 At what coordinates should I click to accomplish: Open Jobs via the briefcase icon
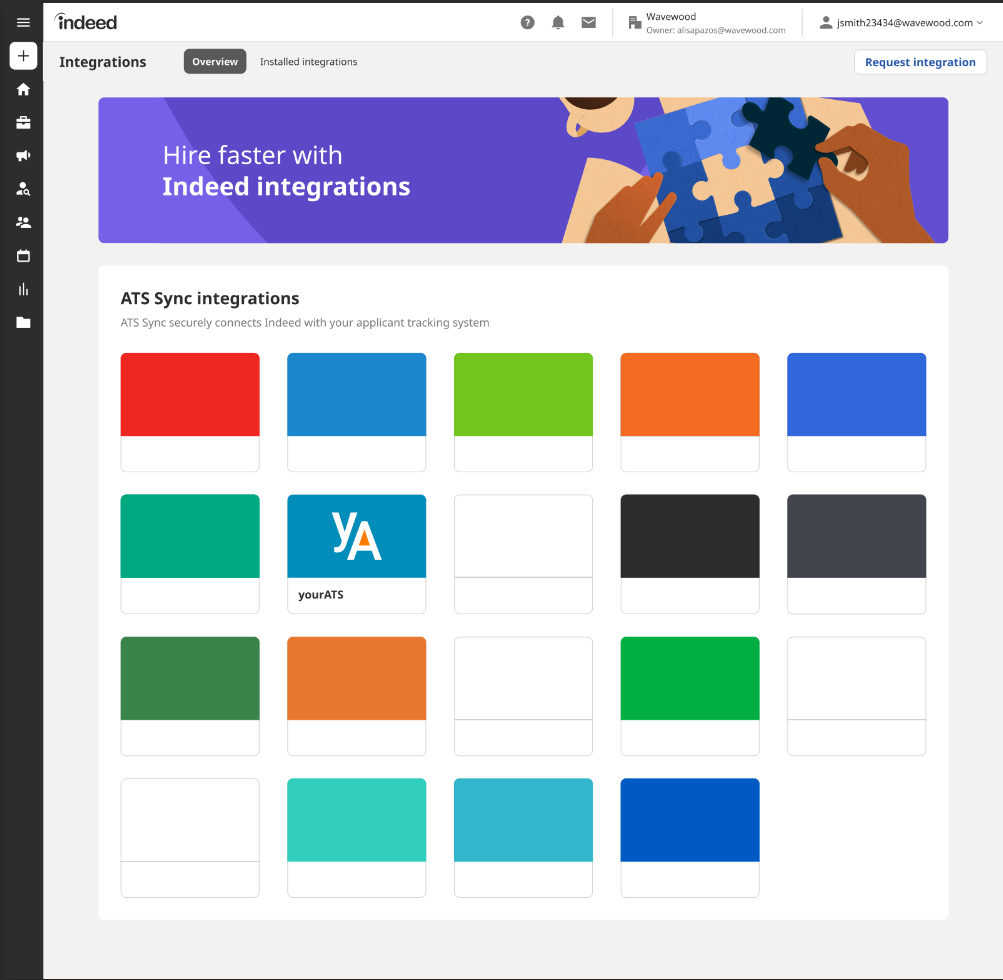[23, 122]
